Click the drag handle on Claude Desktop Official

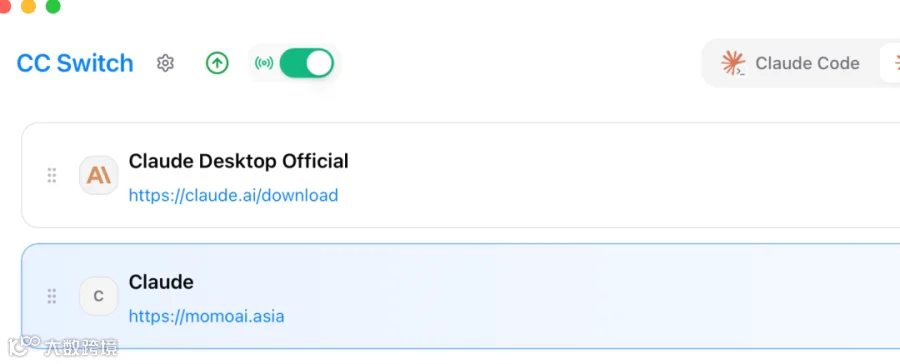52,175
